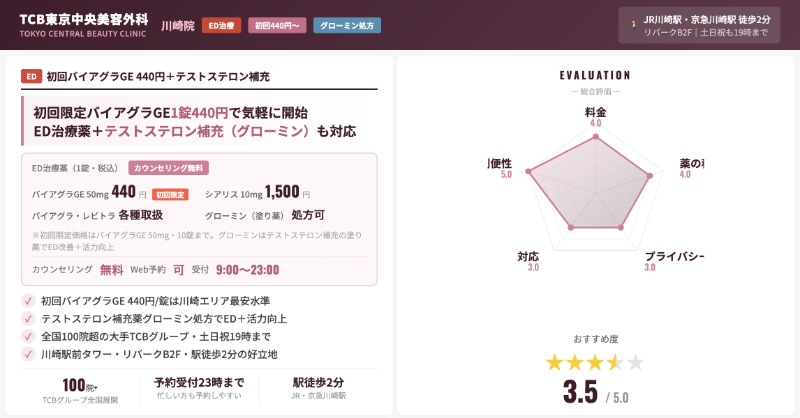Click the 初回440円〜 header tag
Screen dimensions: 800x418
coord(276,25)
